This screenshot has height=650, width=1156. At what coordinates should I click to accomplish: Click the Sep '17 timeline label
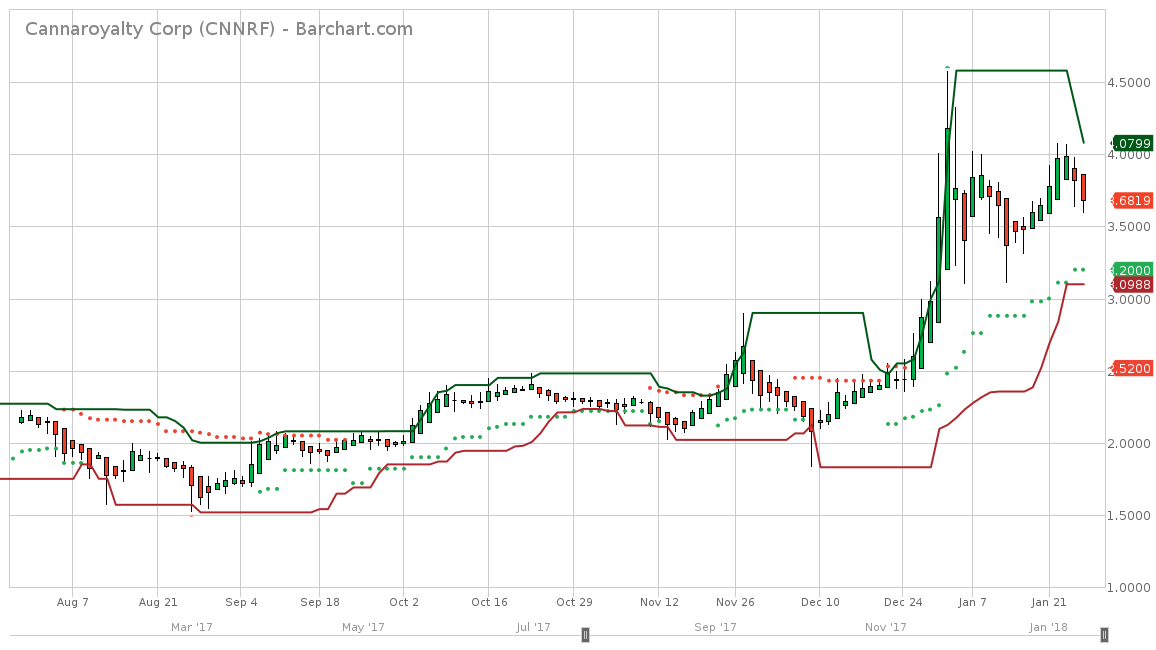[x=715, y=627]
